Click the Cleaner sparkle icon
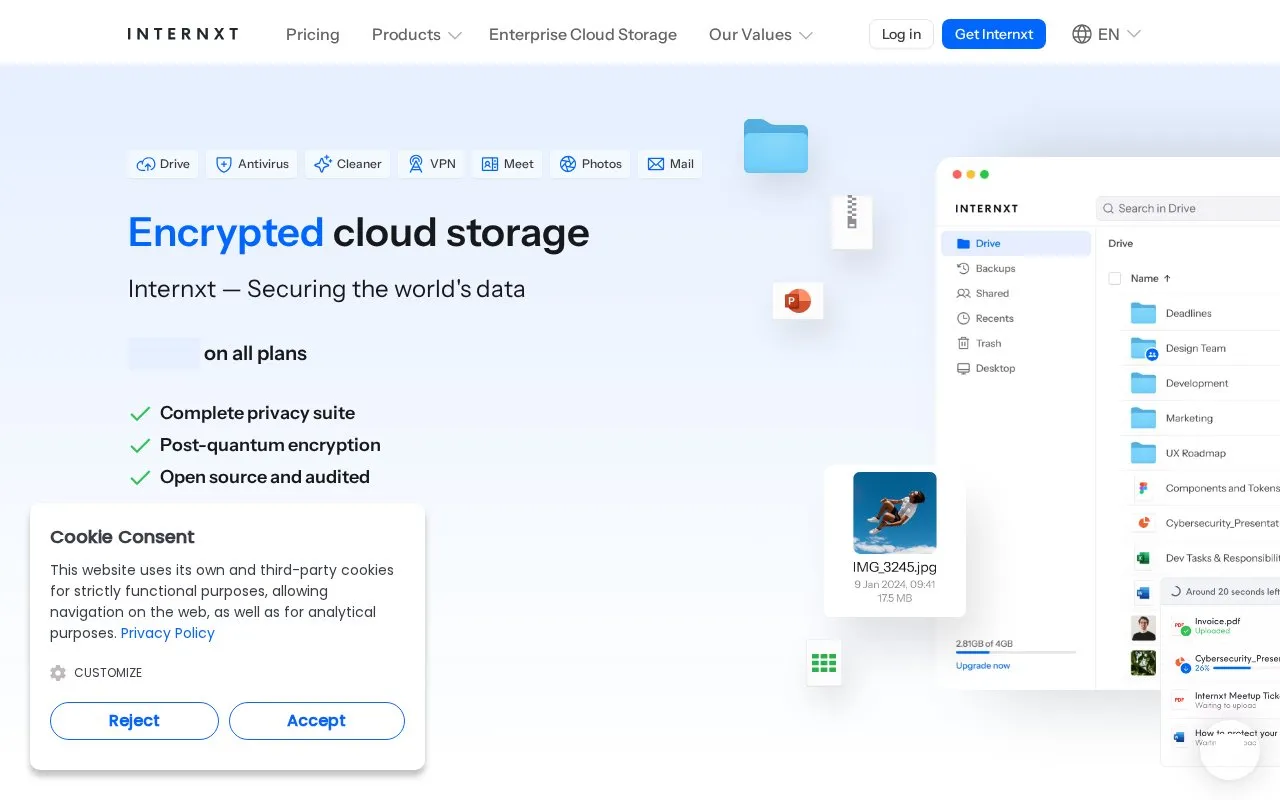Viewport: 1280px width, 800px height. [x=322, y=164]
